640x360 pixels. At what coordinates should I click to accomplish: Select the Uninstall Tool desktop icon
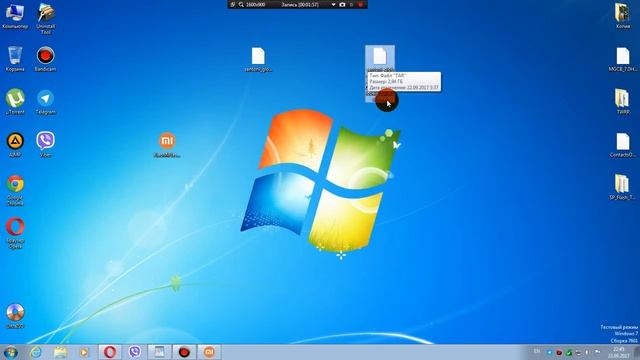(x=46, y=18)
